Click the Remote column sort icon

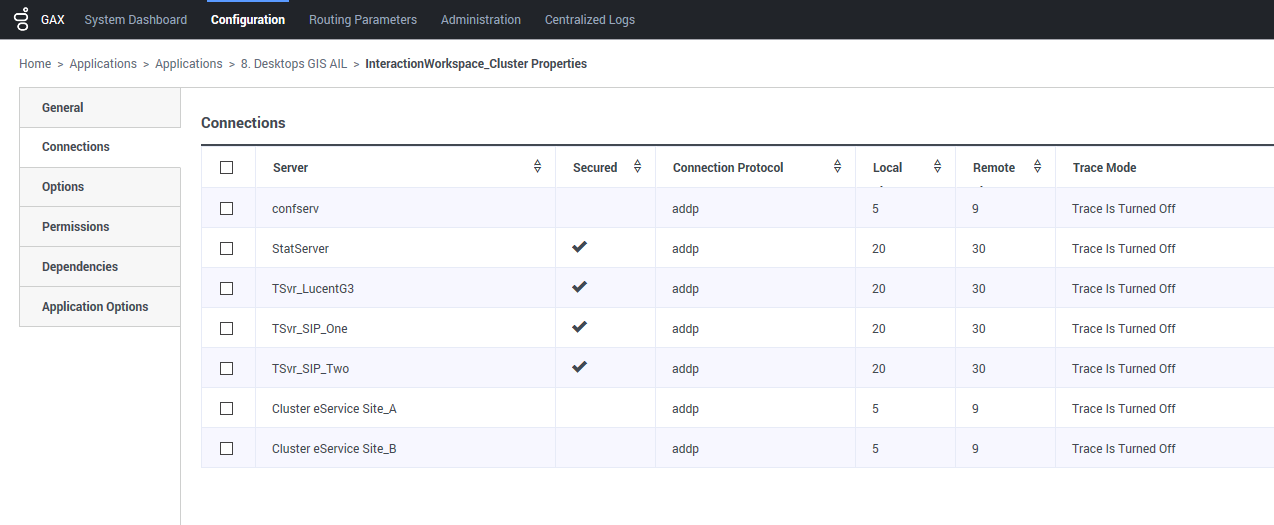(x=1037, y=167)
